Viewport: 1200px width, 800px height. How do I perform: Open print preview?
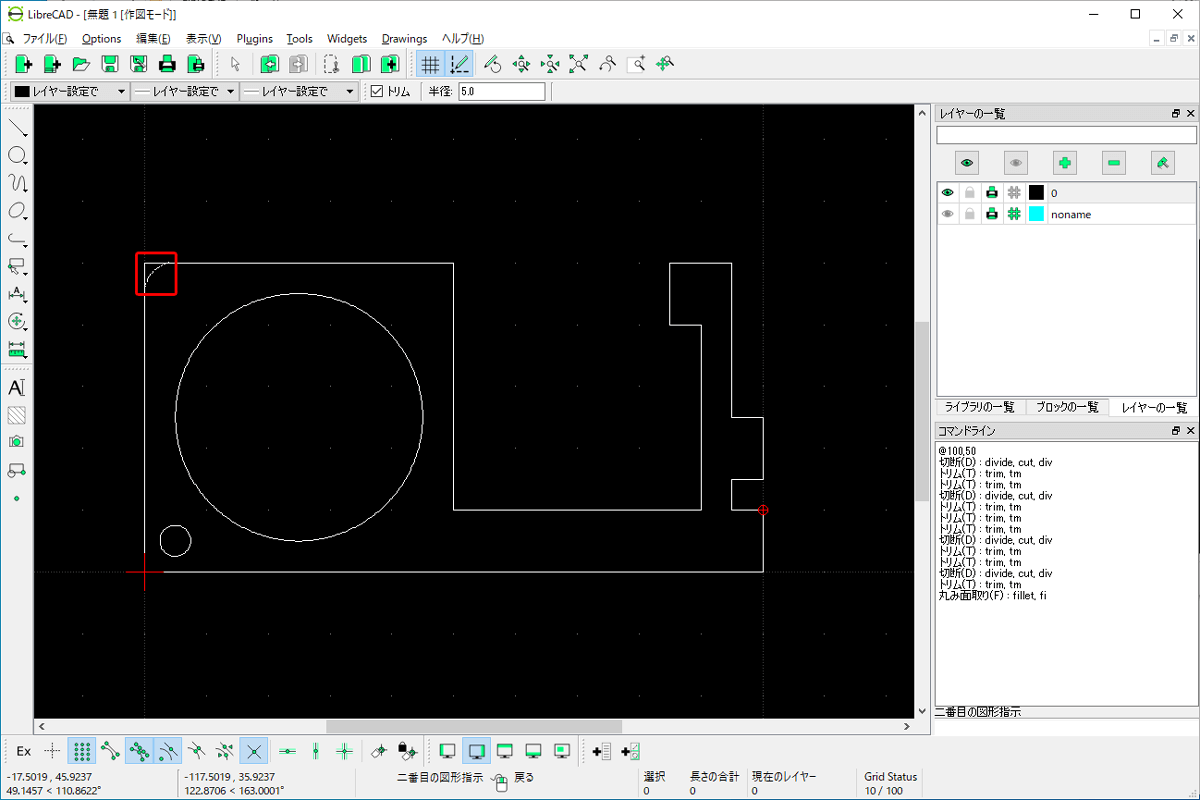coord(197,64)
